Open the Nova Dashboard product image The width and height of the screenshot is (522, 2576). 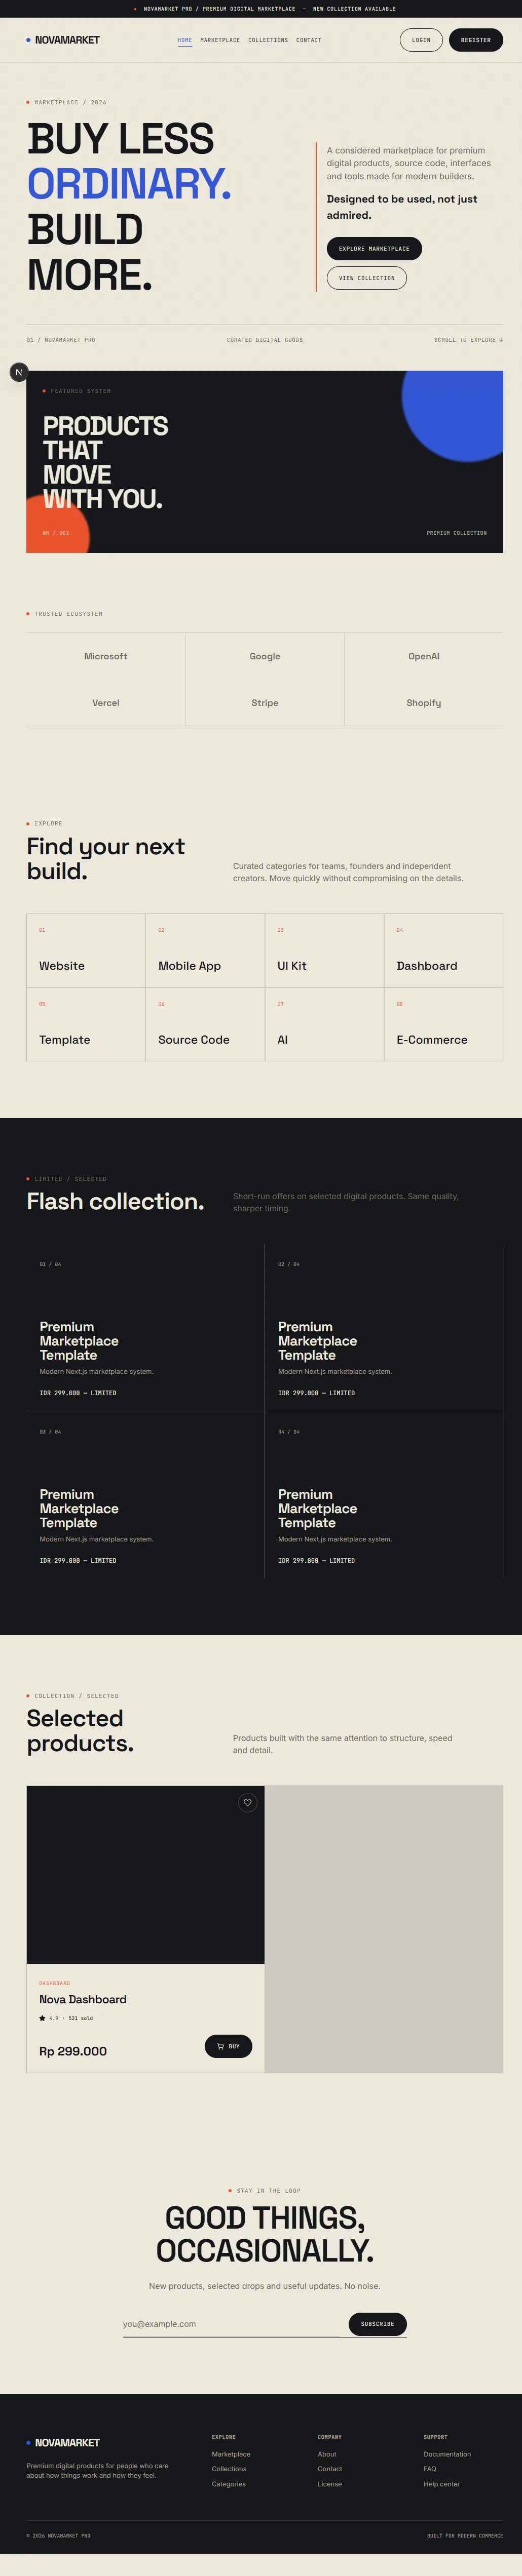pyautogui.click(x=145, y=1875)
